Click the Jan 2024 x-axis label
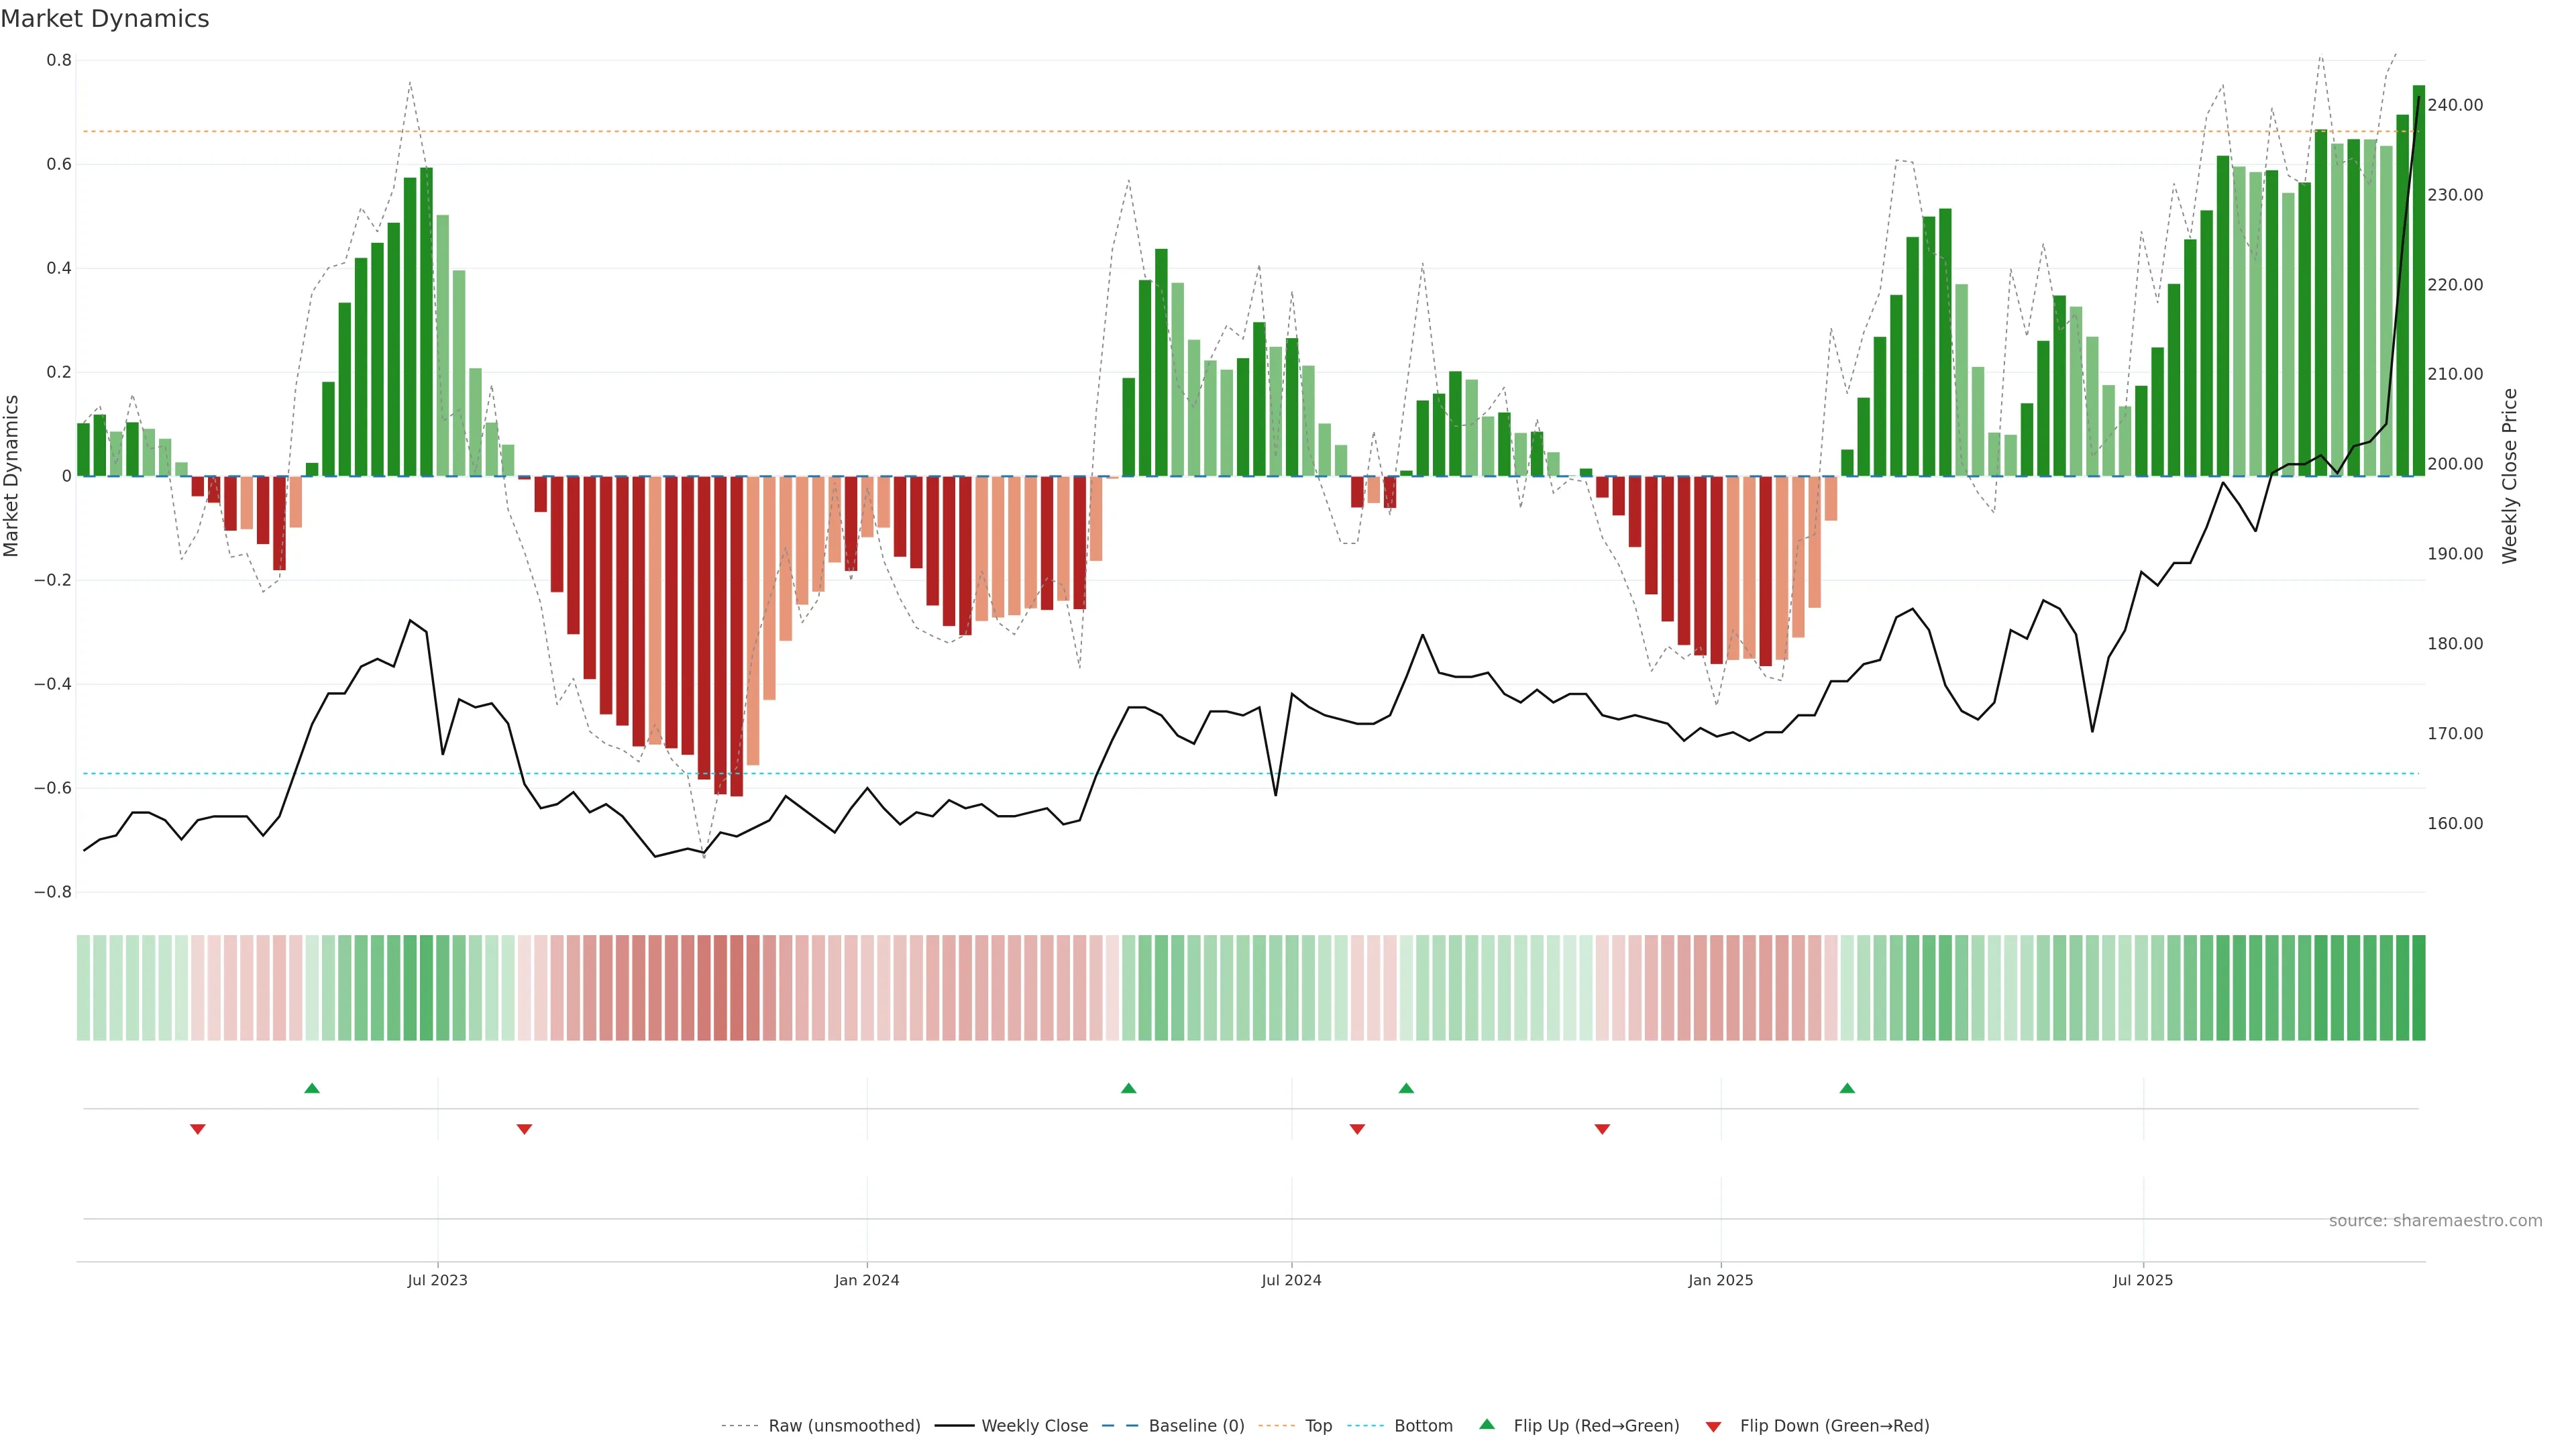This screenshot has width=2576, height=1449. click(867, 1280)
